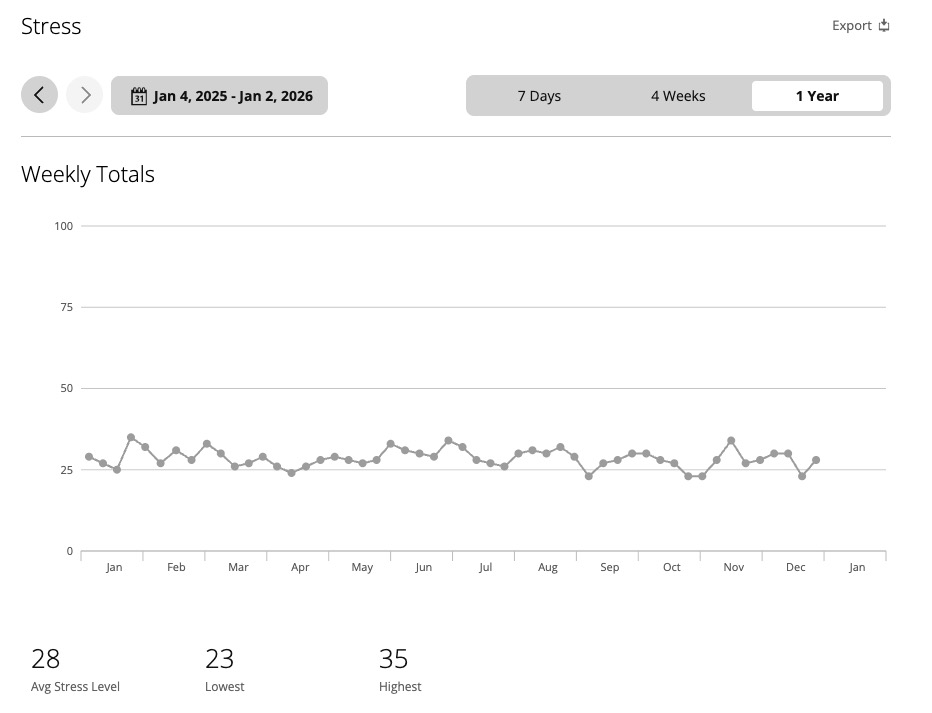Open the Jan 4, 2025 - Jan 2, 2026 date picker

tap(232, 96)
